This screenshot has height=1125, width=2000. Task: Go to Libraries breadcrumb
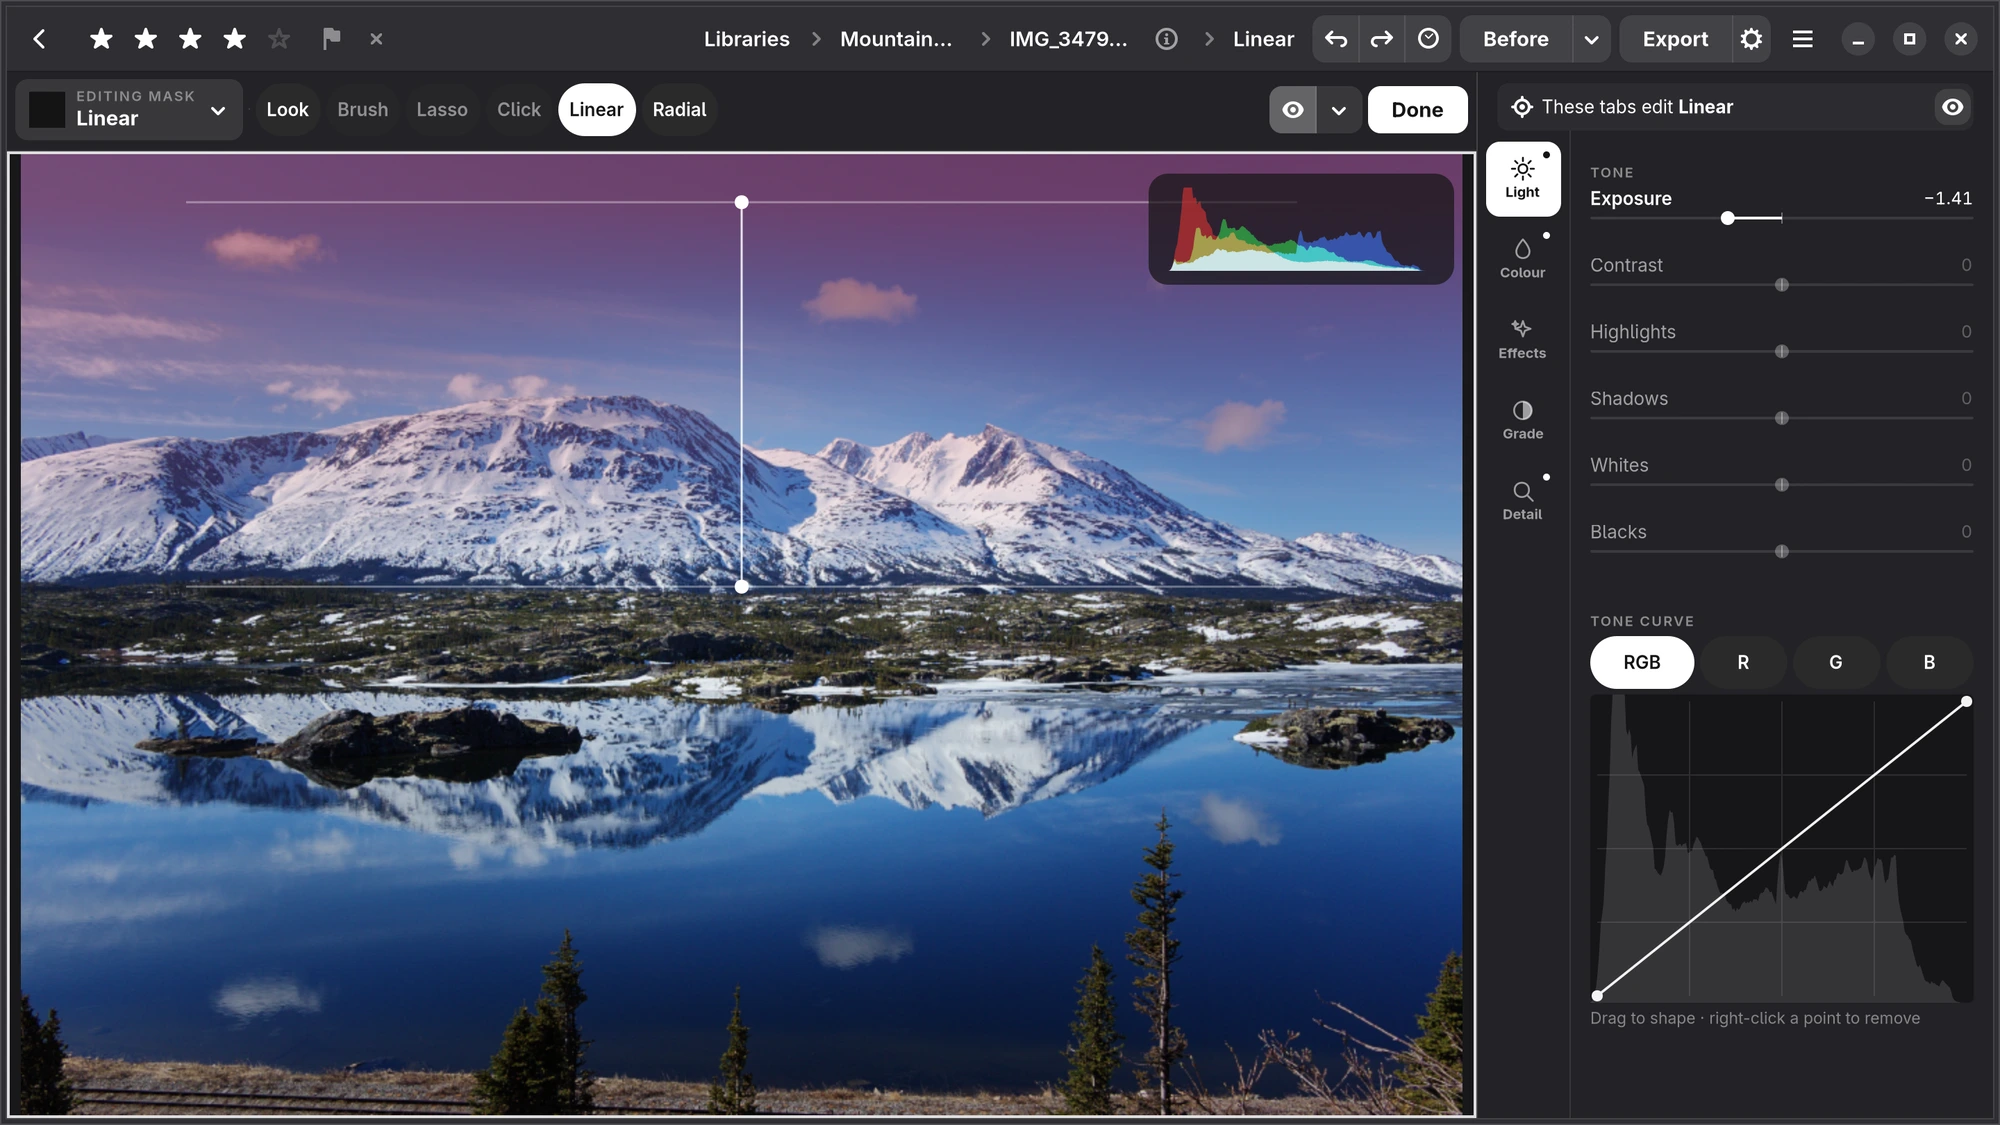(747, 39)
